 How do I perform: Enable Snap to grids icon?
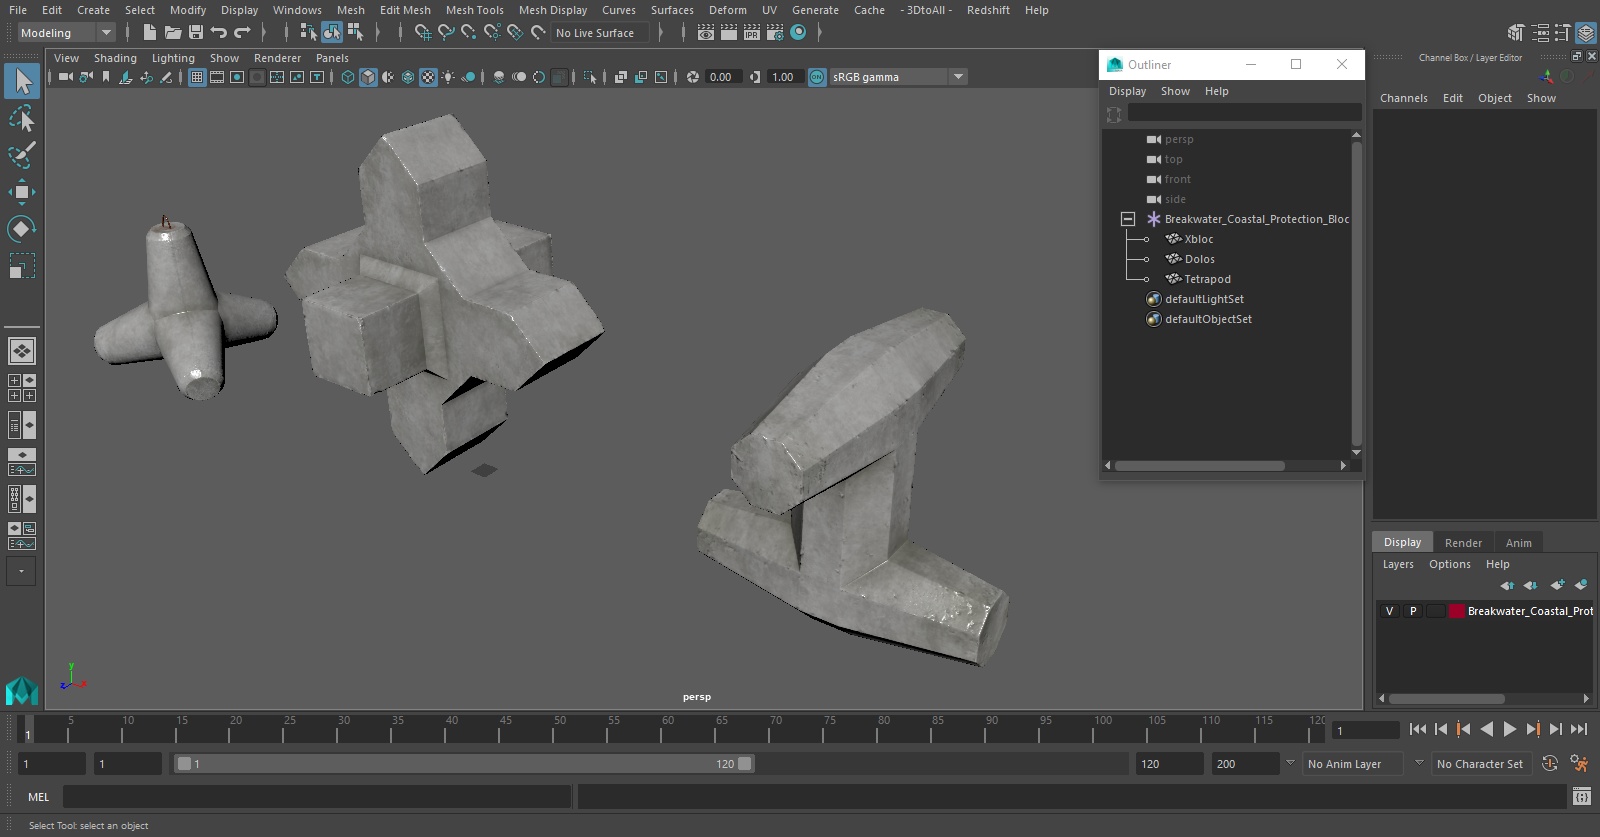pos(423,33)
